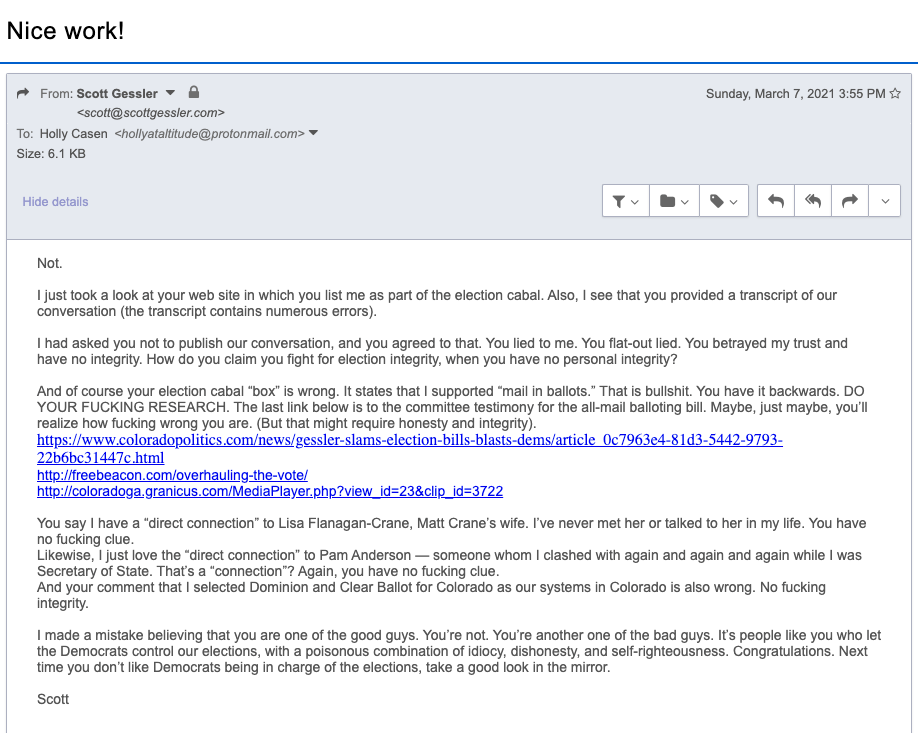Click the Forward arrow toolbar icon
This screenshot has width=918, height=733.
tap(850, 201)
